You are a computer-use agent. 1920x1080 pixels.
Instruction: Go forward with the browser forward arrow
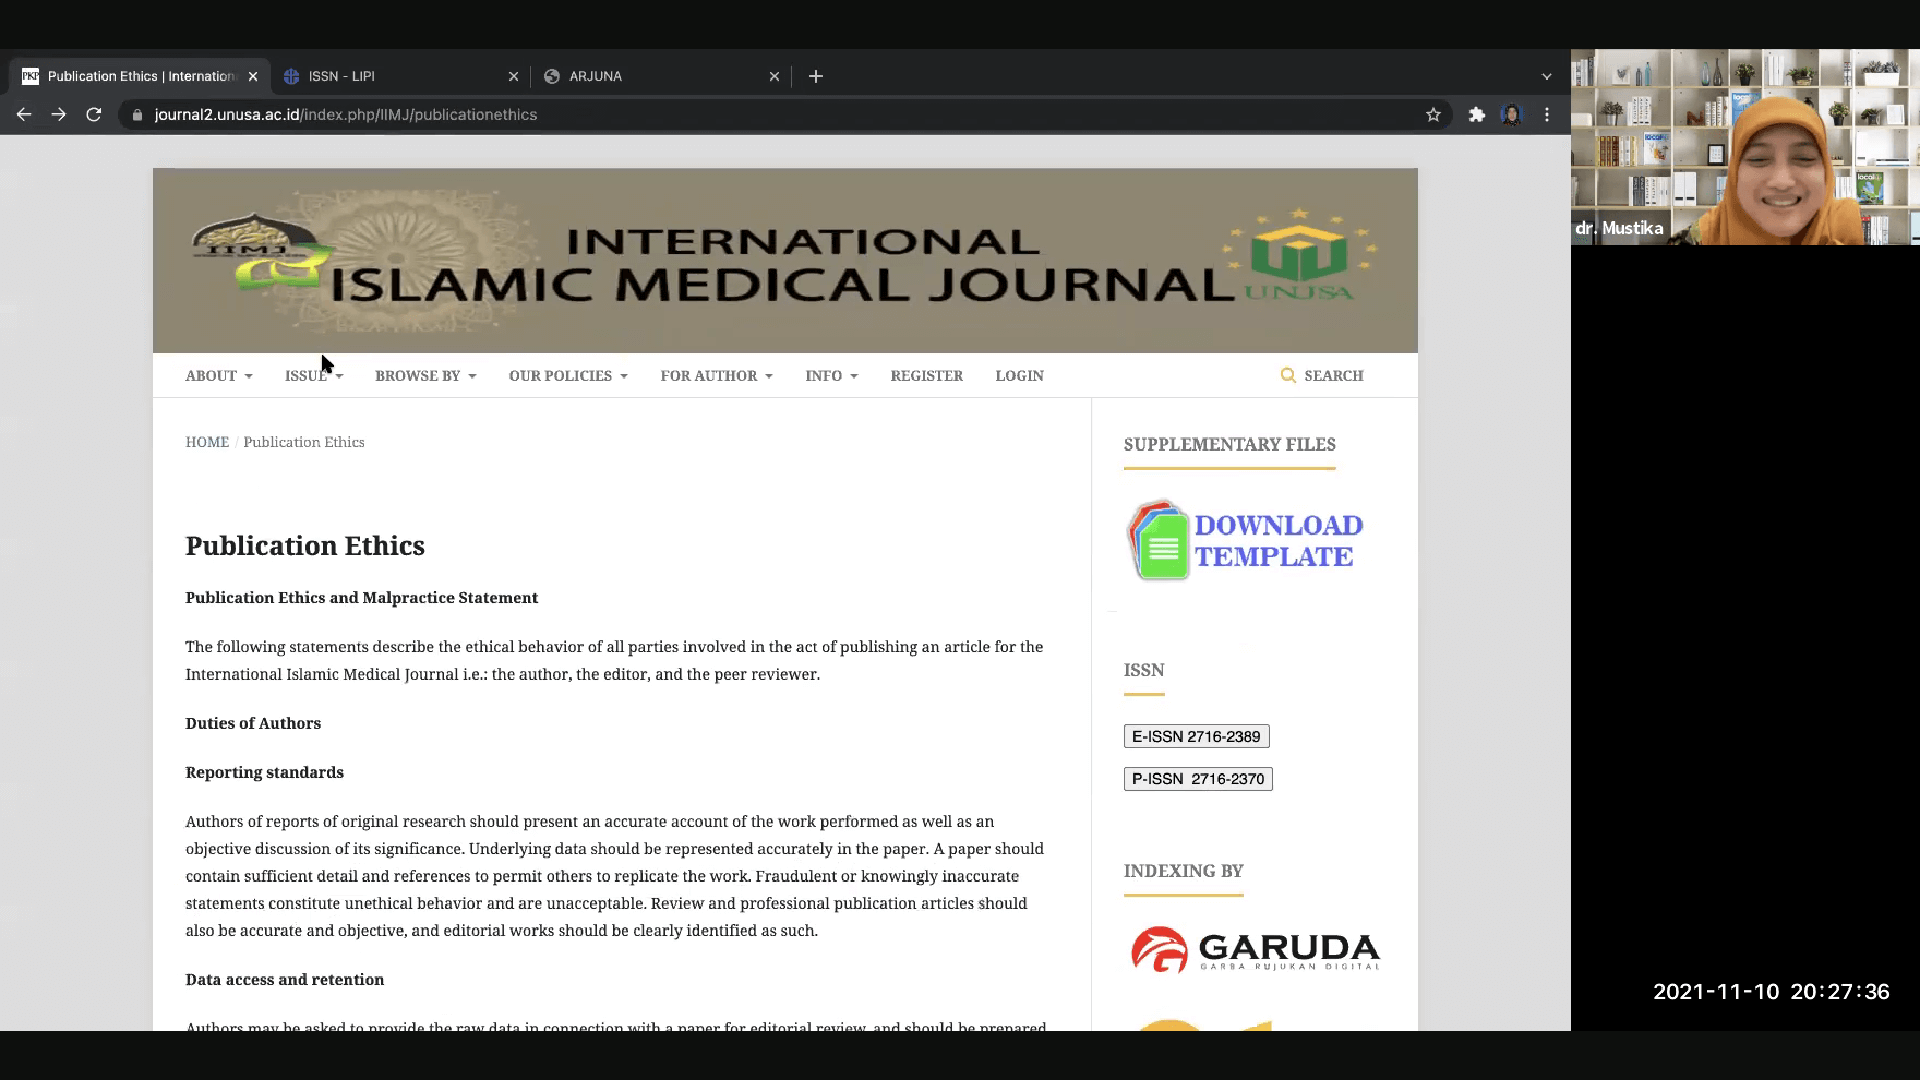pos(59,115)
